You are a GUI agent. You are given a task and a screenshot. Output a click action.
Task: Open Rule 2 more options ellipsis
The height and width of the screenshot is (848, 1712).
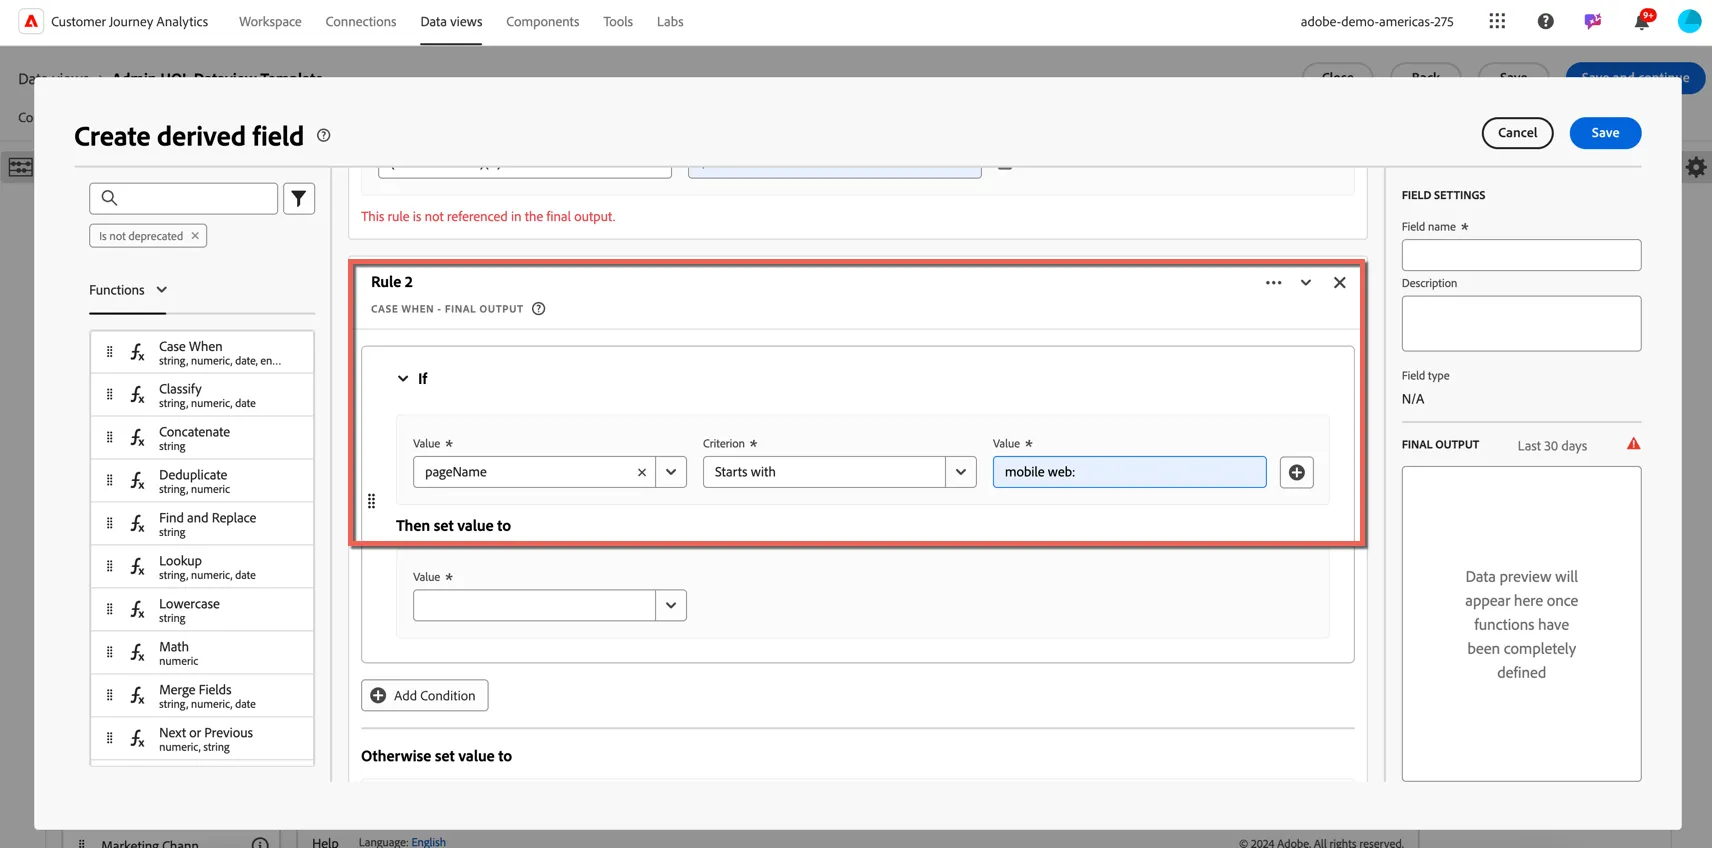(x=1273, y=283)
